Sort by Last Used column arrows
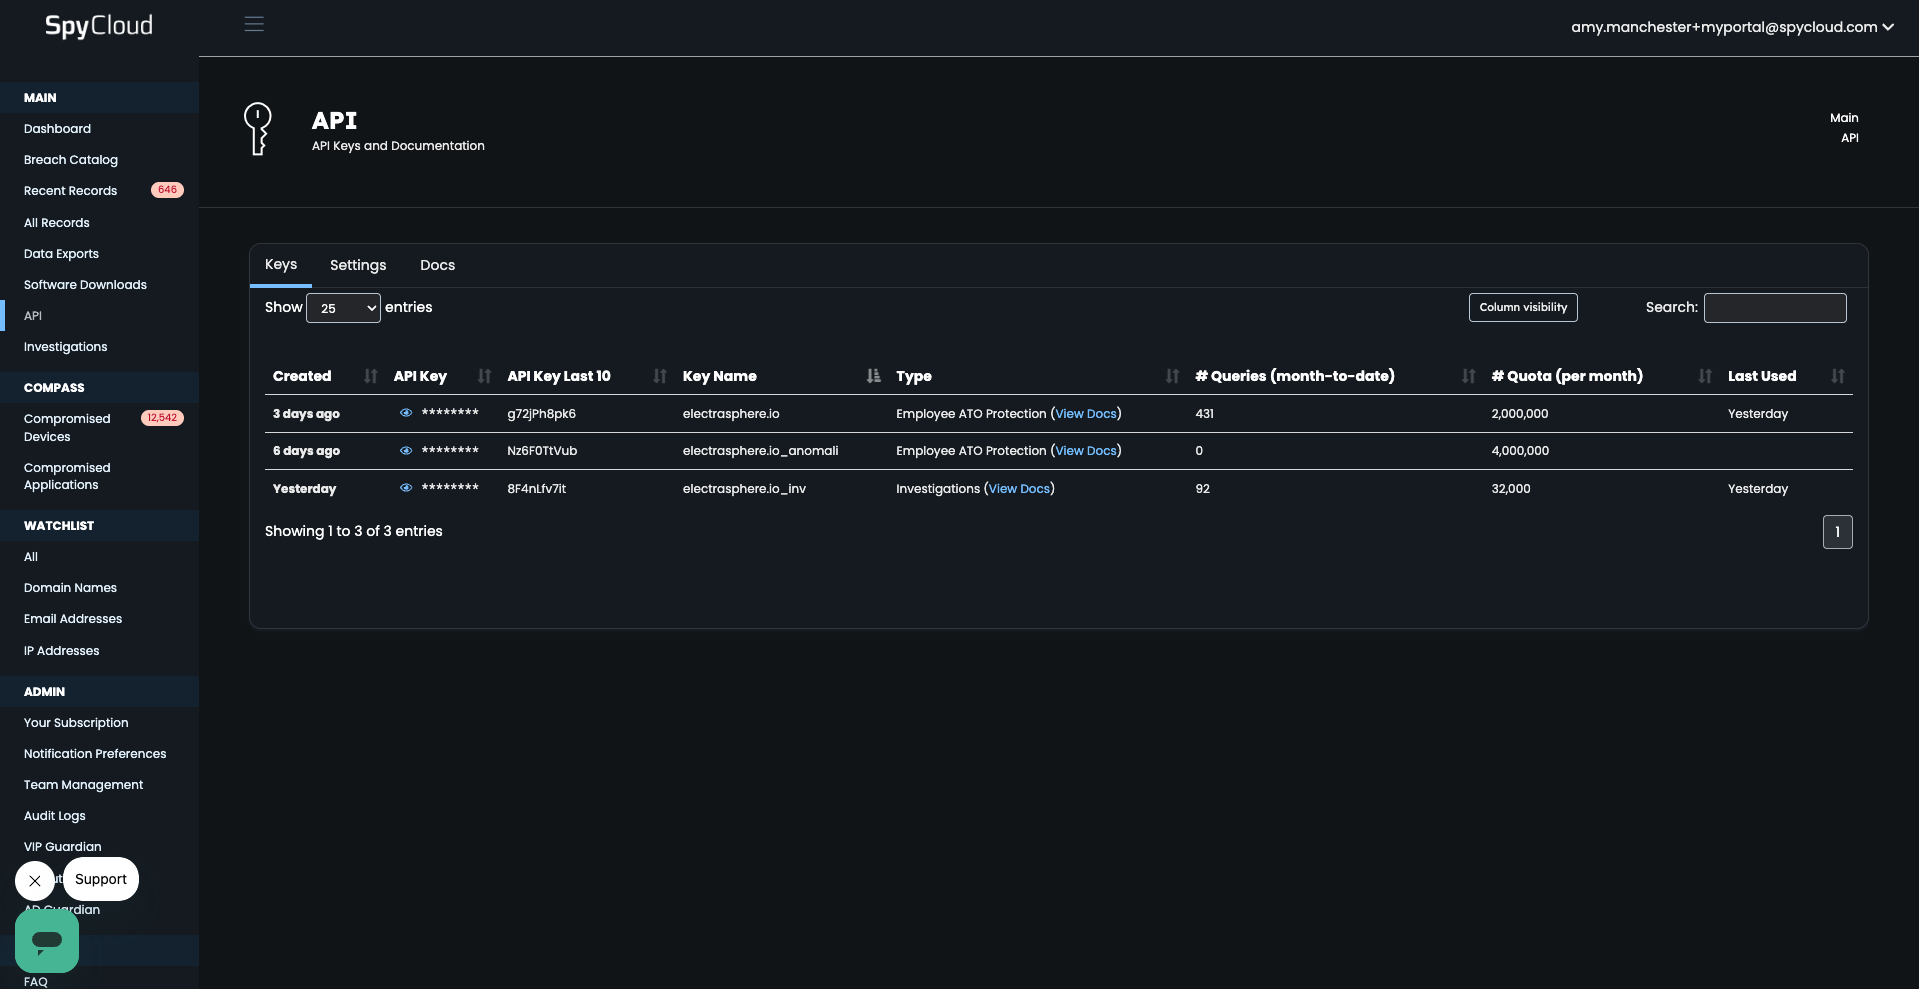Image resolution: width=1919 pixels, height=989 pixels. pyautogui.click(x=1837, y=376)
